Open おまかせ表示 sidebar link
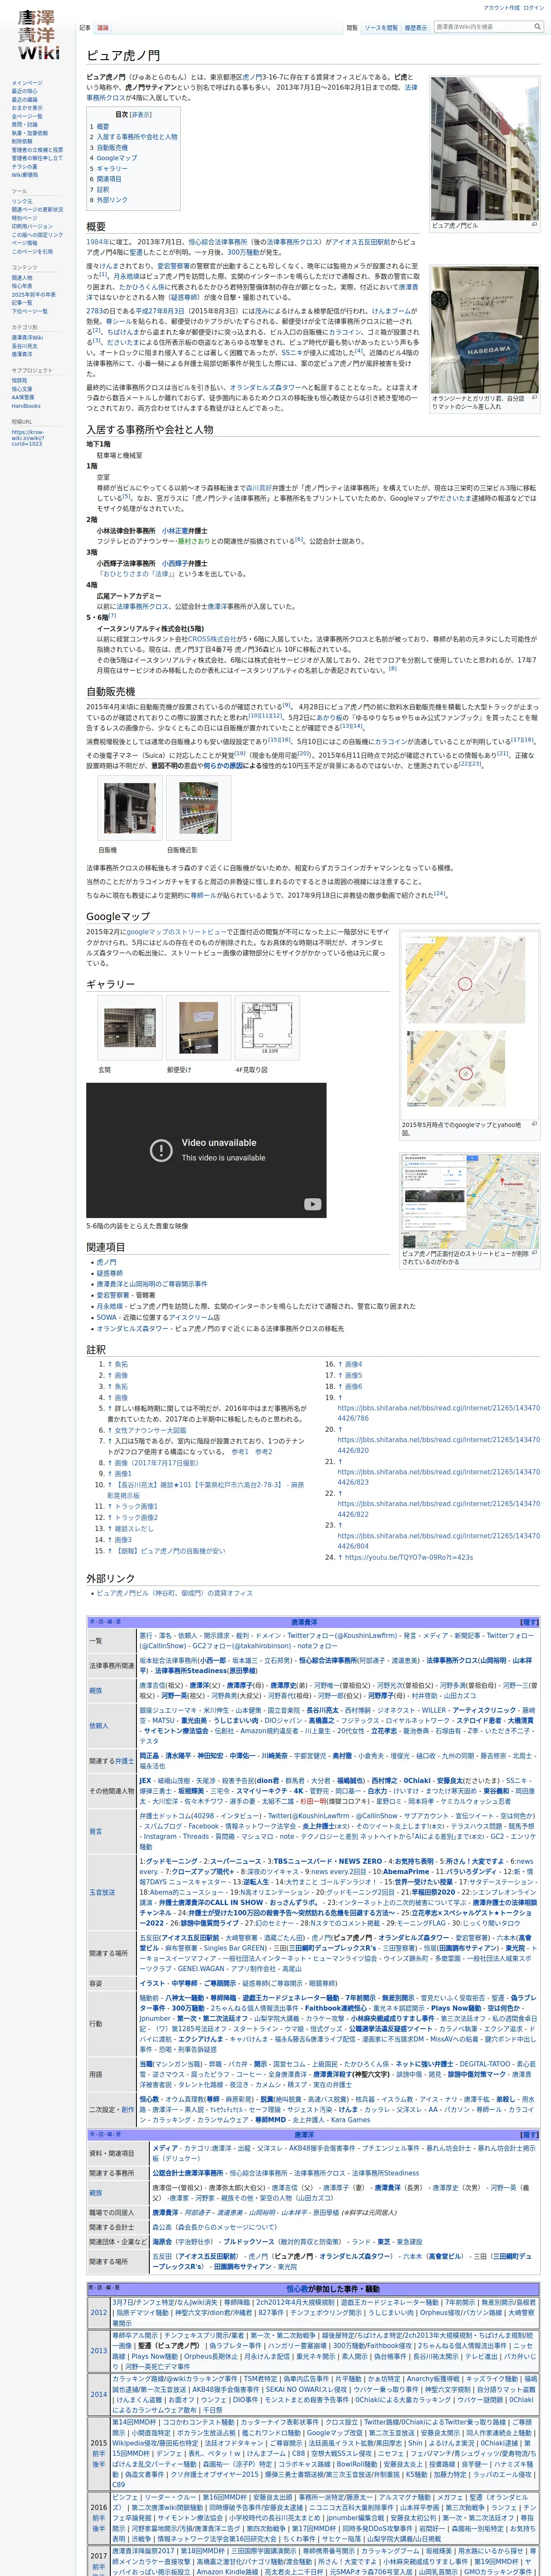 pos(27,108)
